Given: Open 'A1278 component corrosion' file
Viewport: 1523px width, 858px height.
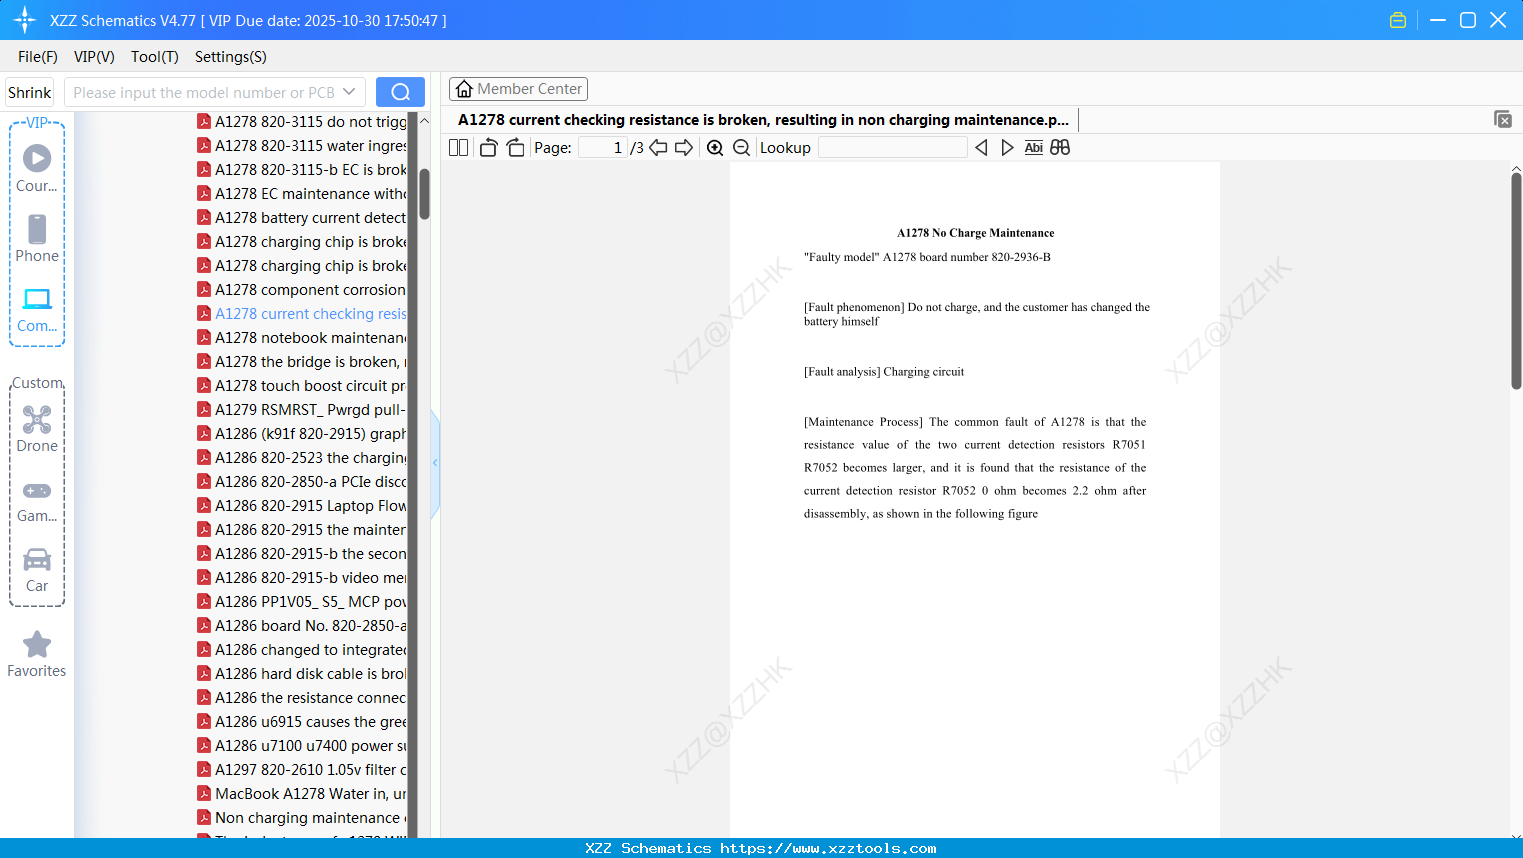Looking at the screenshot, I should (x=302, y=290).
